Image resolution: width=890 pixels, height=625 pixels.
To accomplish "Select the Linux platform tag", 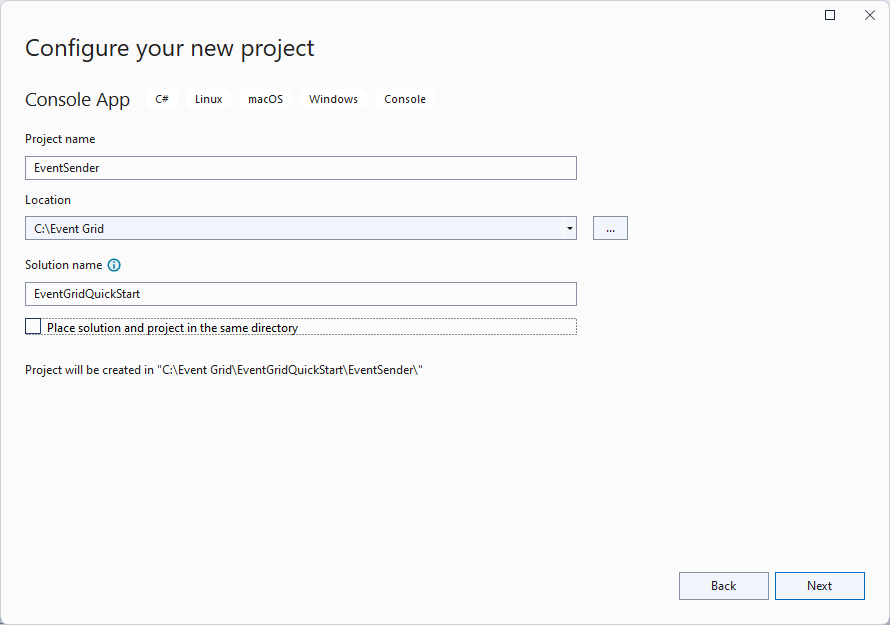I will (x=208, y=99).
